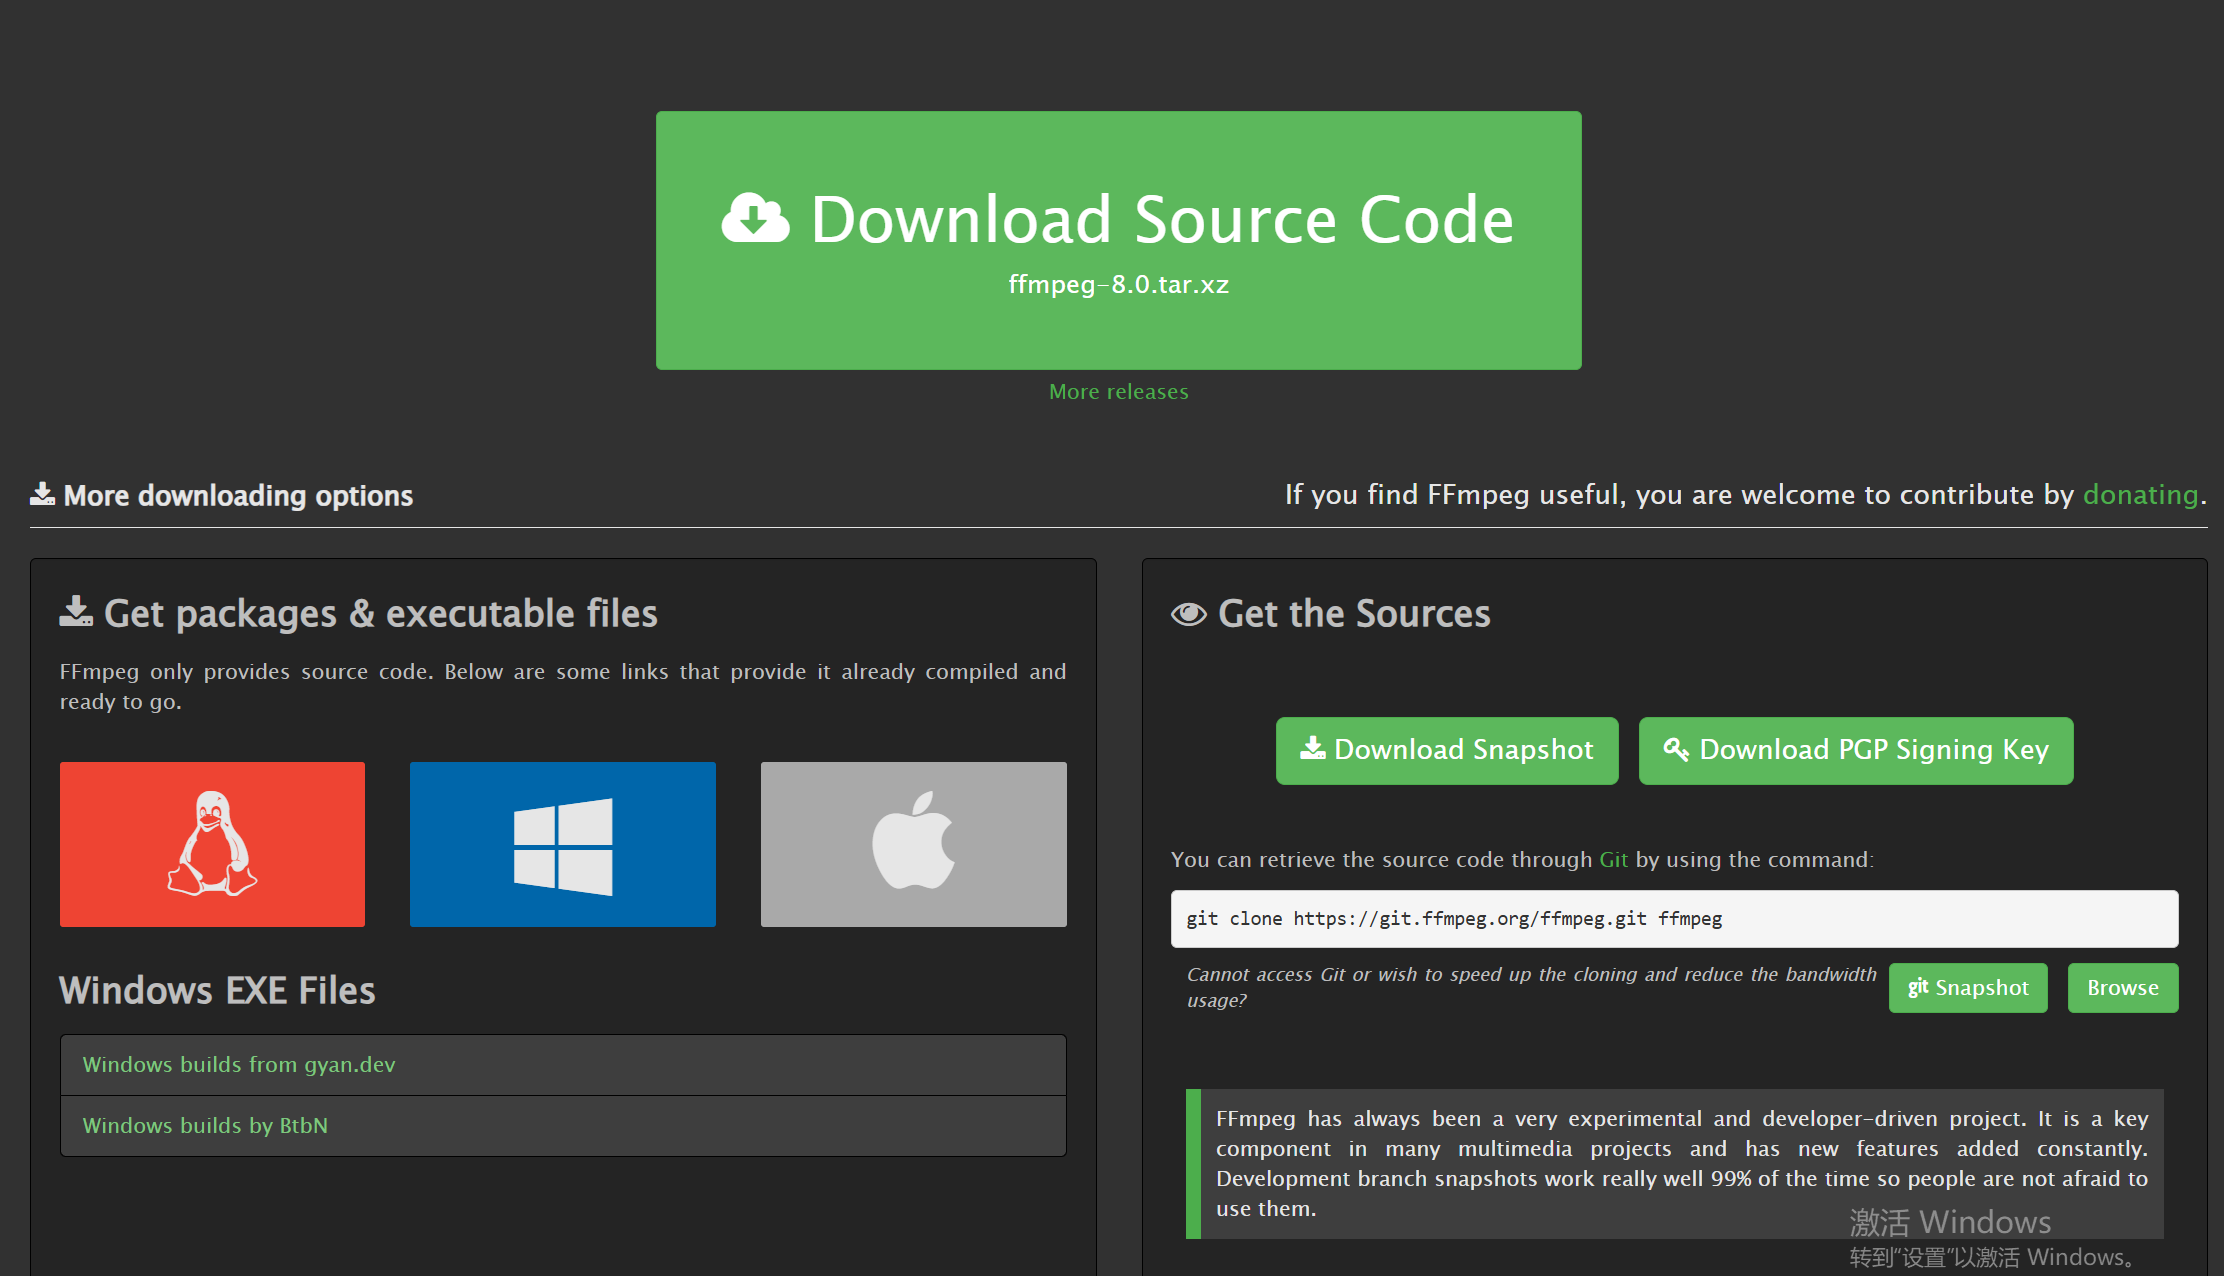The width and height of the screenshot is (2224, 1276).
Task: Open the donating link
Action: pos(2140,495)
